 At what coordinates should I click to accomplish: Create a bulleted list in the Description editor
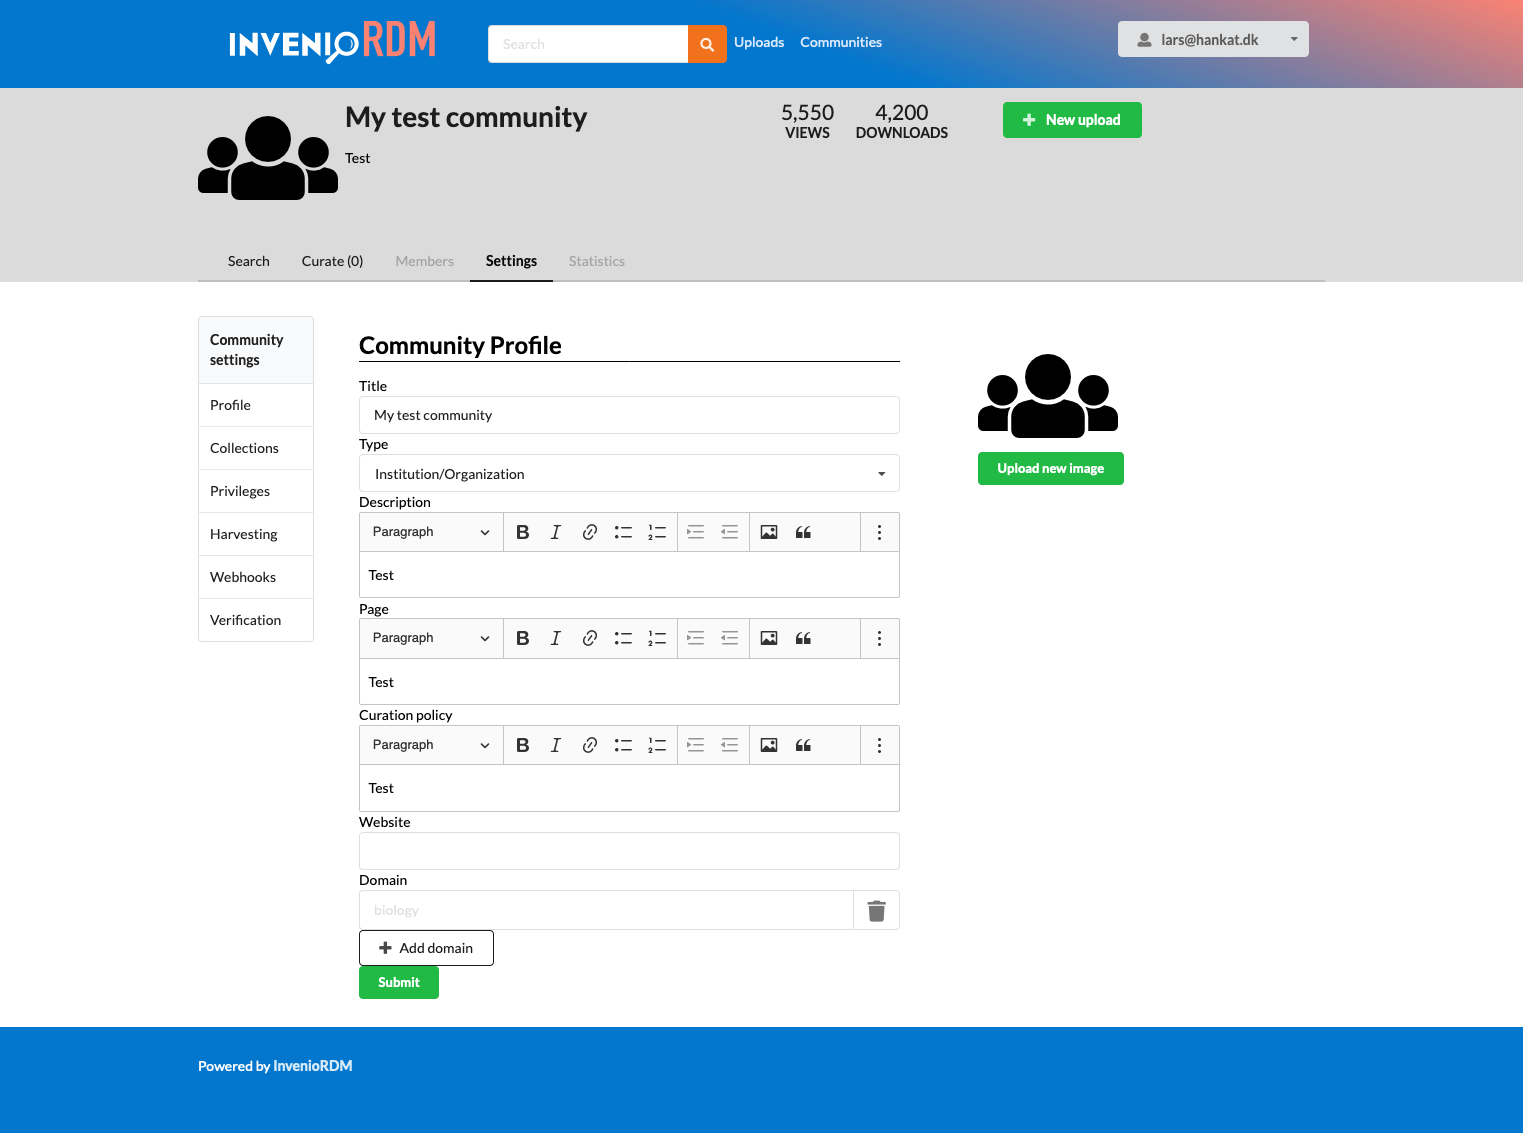pos(623,532)
